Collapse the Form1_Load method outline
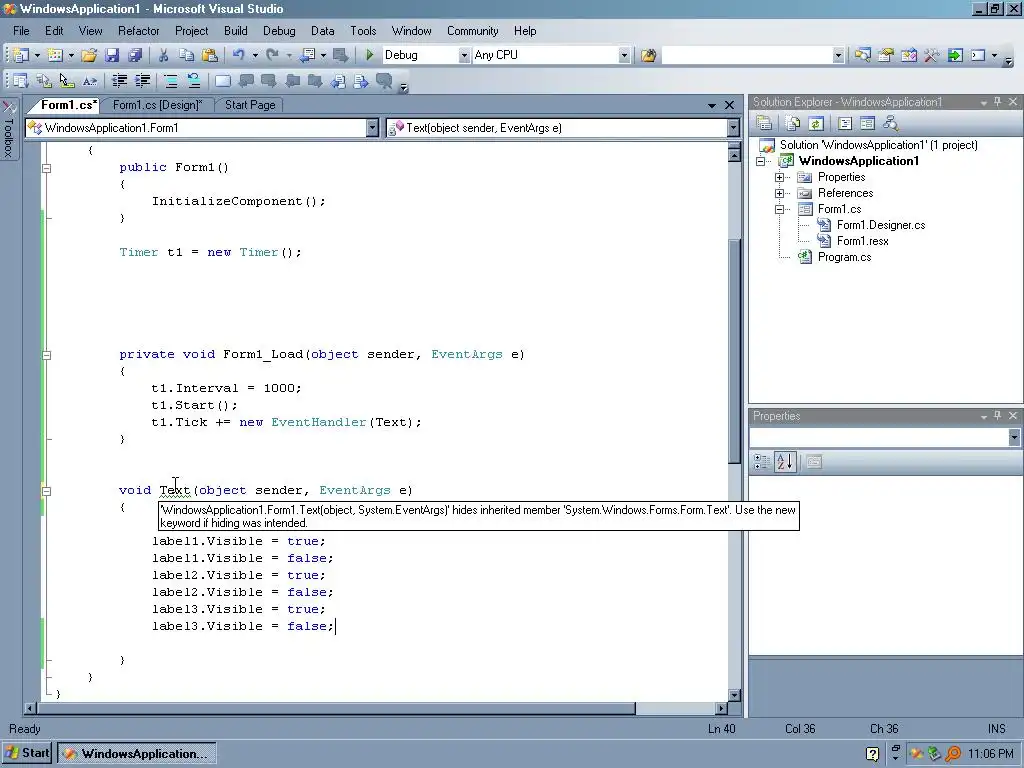Image resolution: width=1024 pixels, height=768 pixels. [46, 355]
